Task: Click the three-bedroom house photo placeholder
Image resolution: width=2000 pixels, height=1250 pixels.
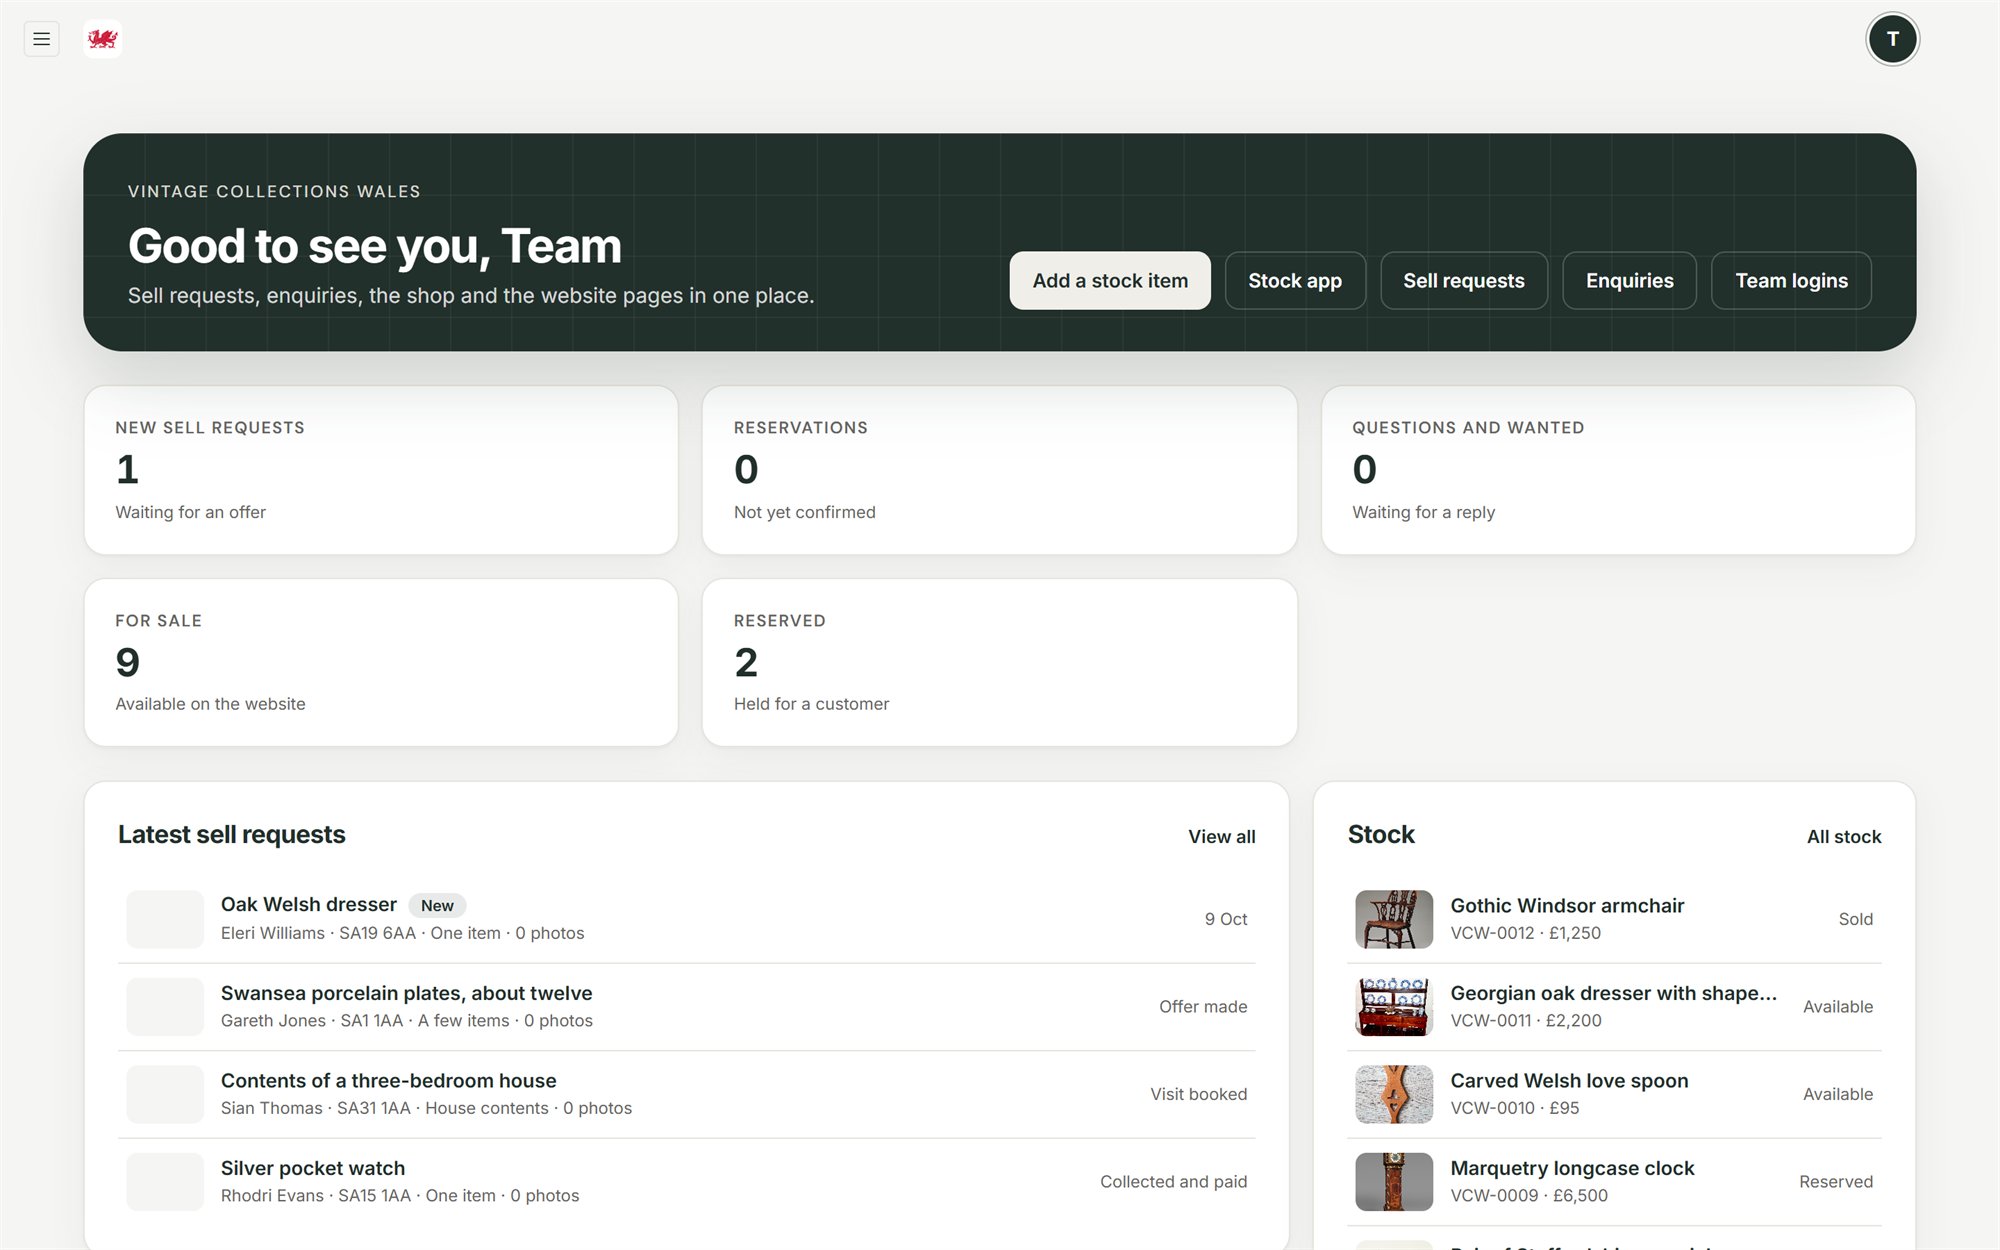Action: click(x=165, y=1094)
